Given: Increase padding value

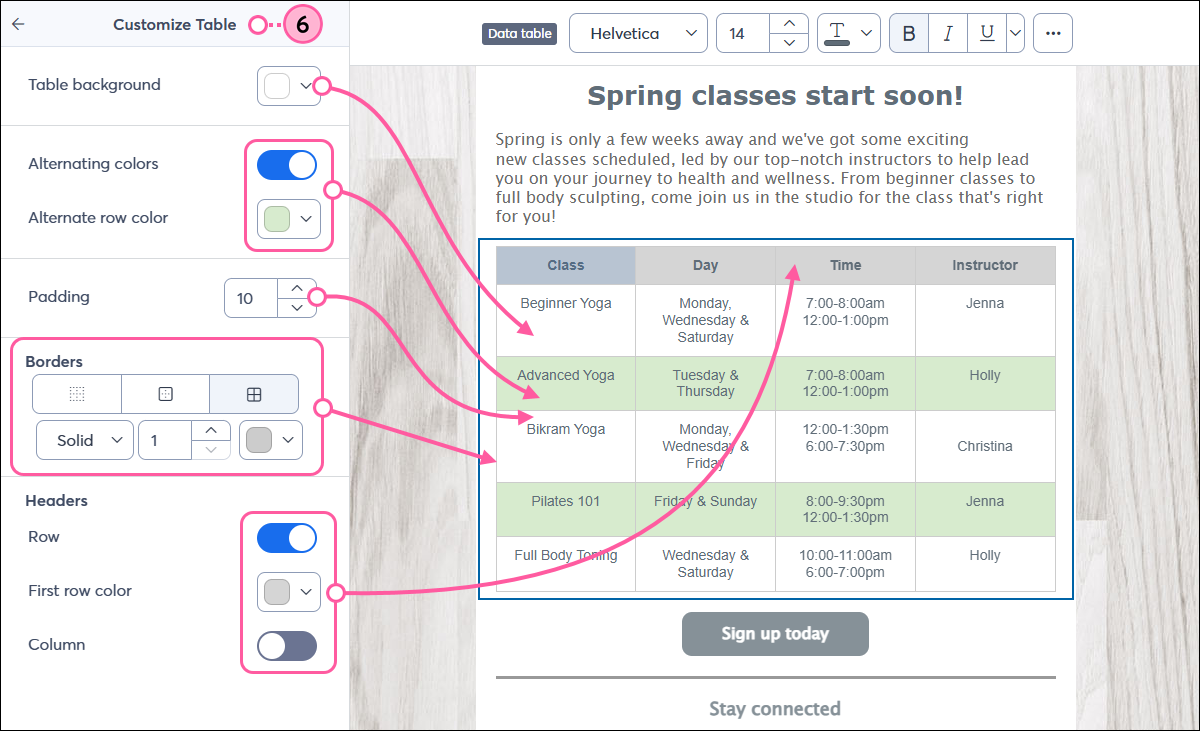Looking at the screenshot, I should [x=296, y=288].
